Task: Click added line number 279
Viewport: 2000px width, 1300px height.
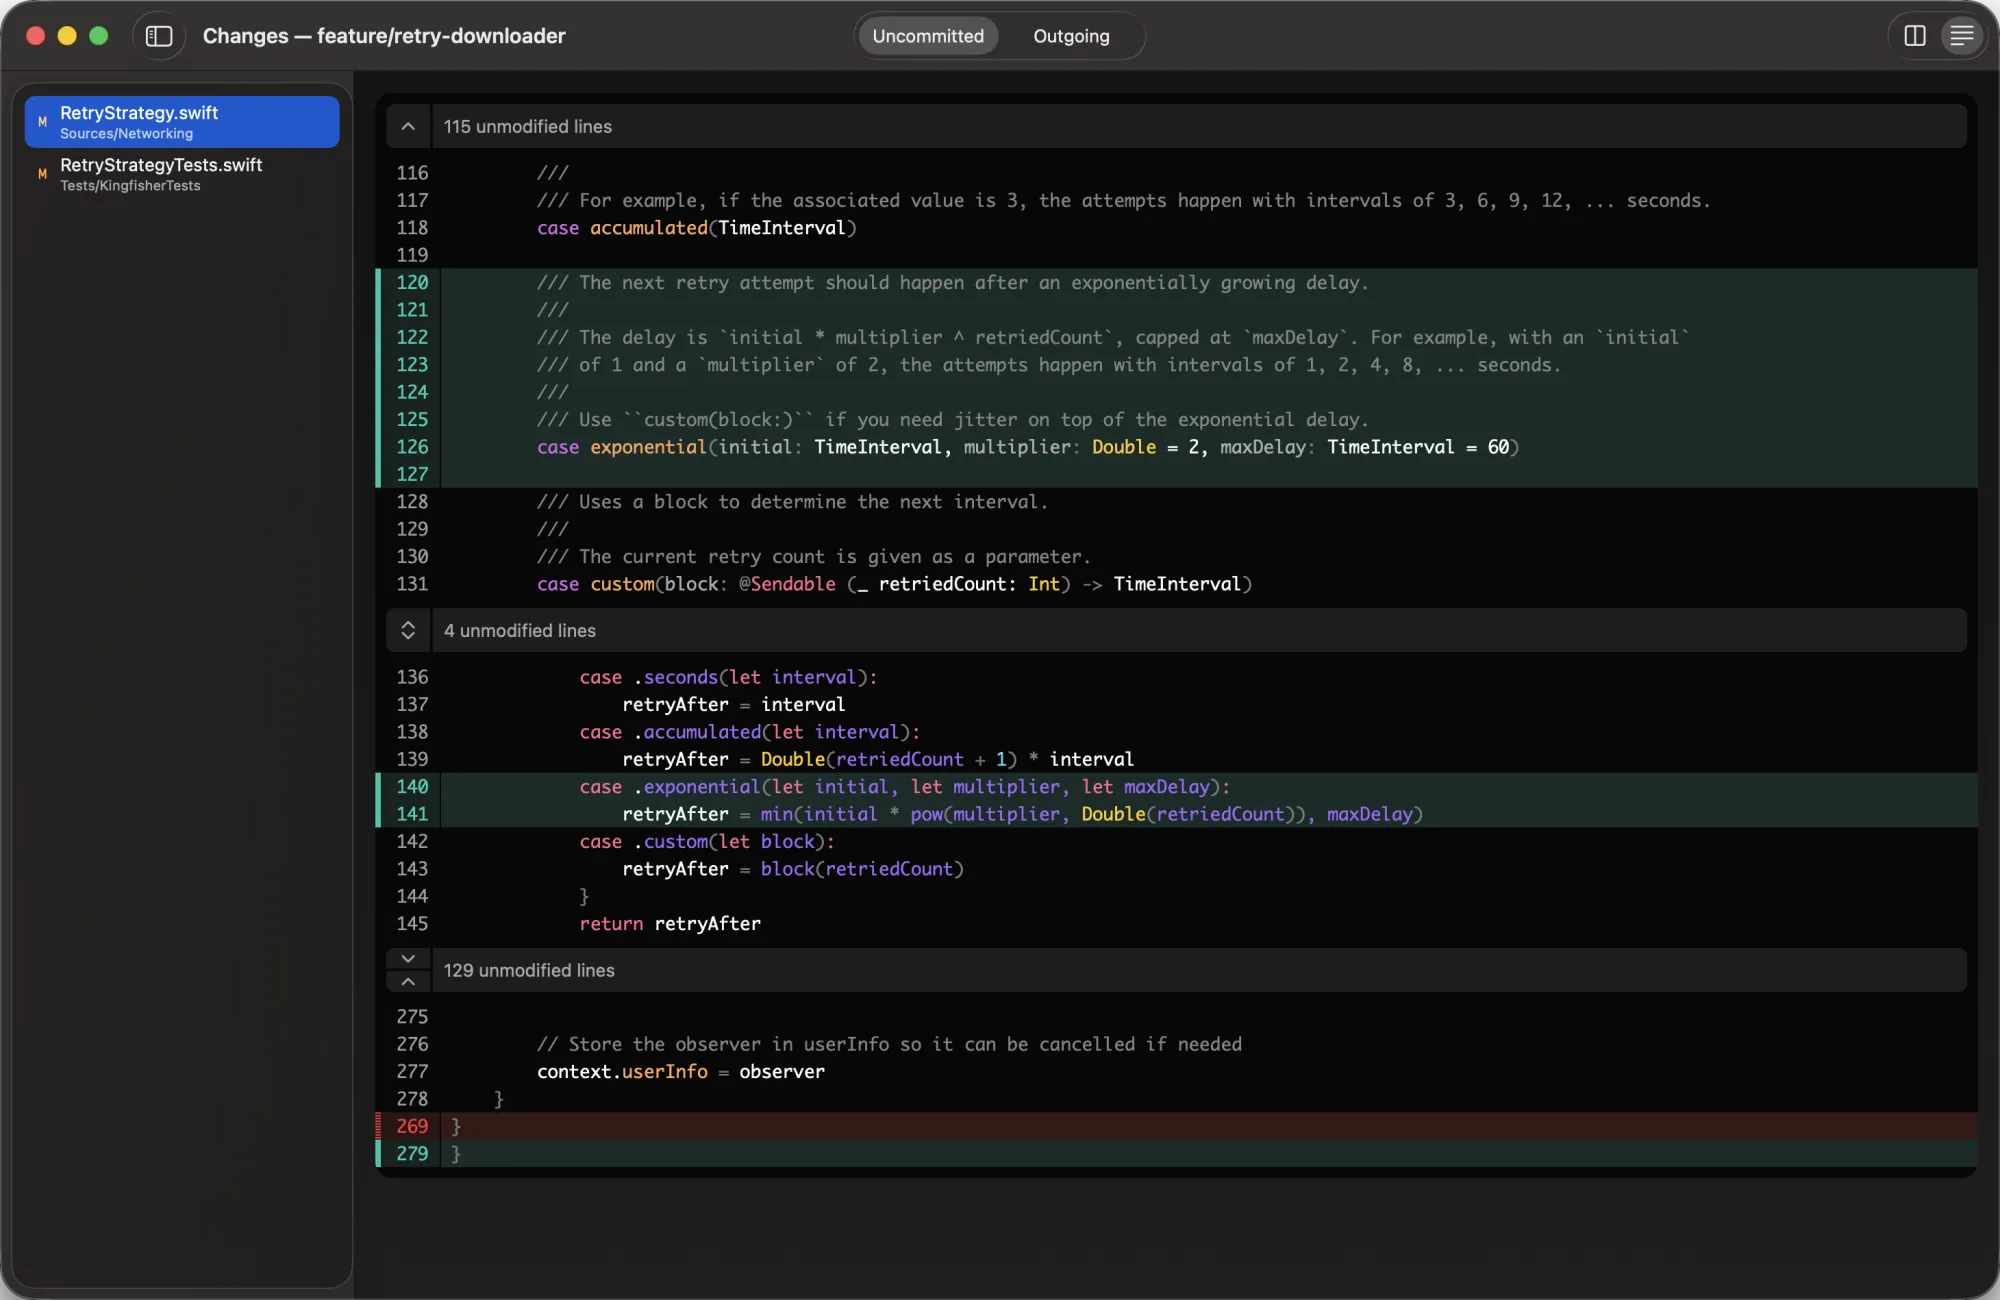Action: [x=412, y=1154]
